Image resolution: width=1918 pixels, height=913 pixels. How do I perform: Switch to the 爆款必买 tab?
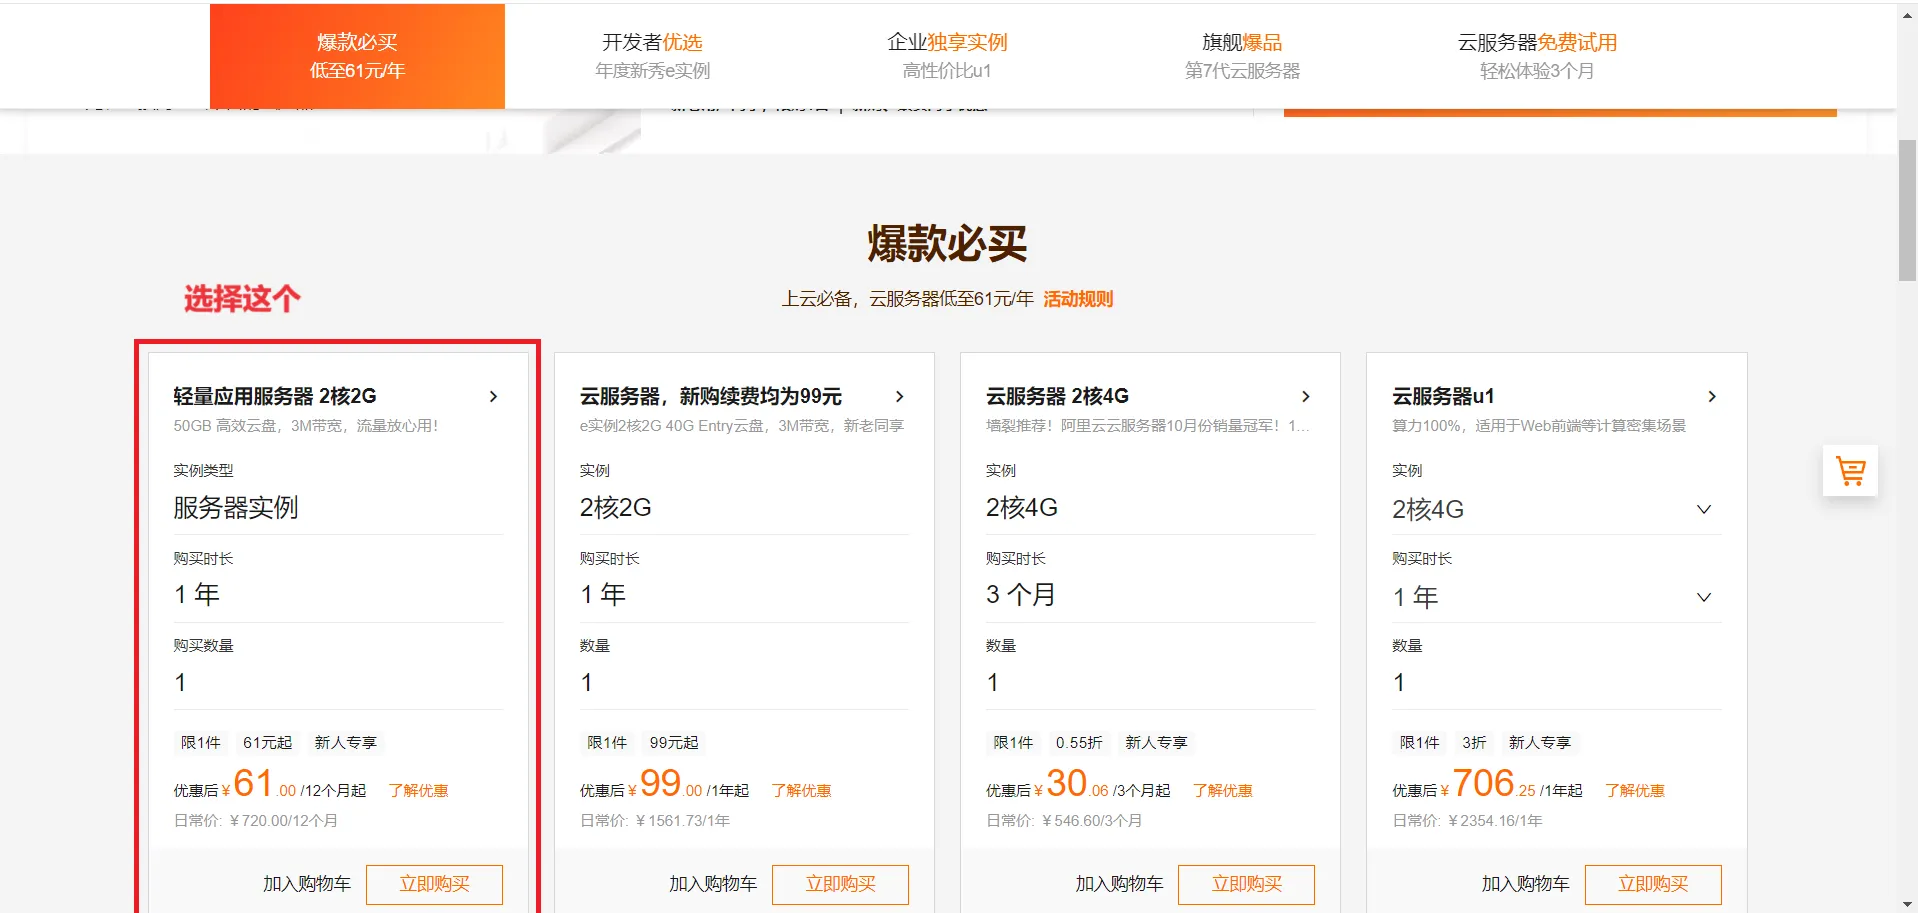coord(357,56)
